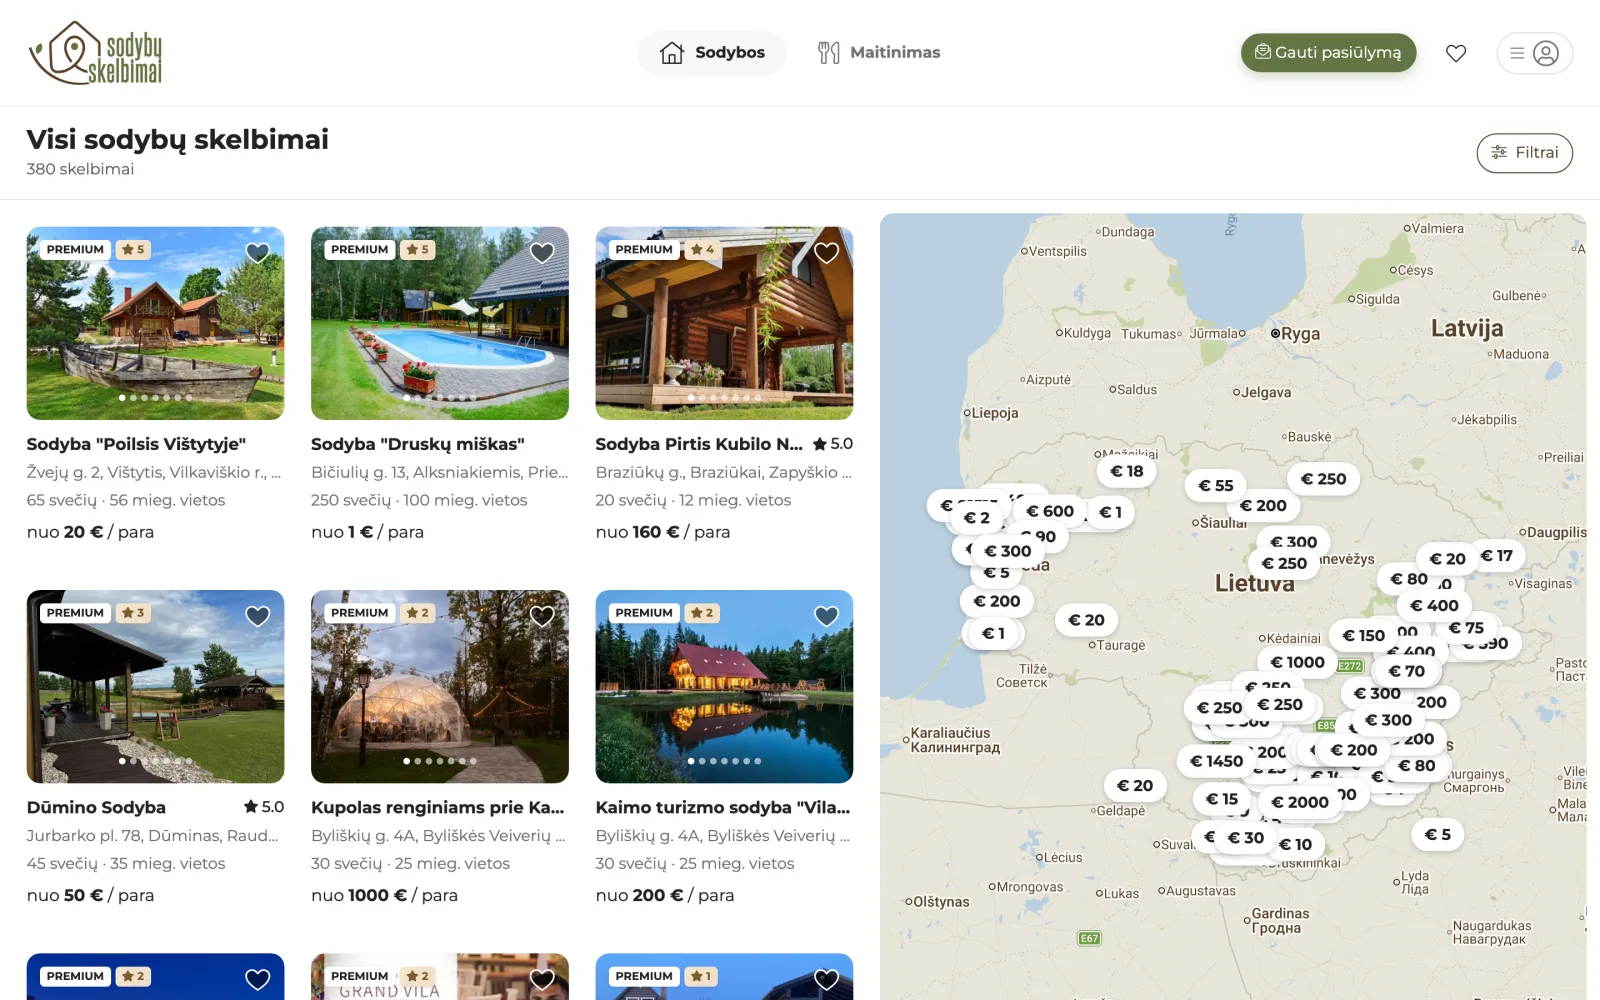Viewport: 1600px width, 1000px height.
Task: Click the € 250 marker above Šiauliai
Action: [1323, 479]
